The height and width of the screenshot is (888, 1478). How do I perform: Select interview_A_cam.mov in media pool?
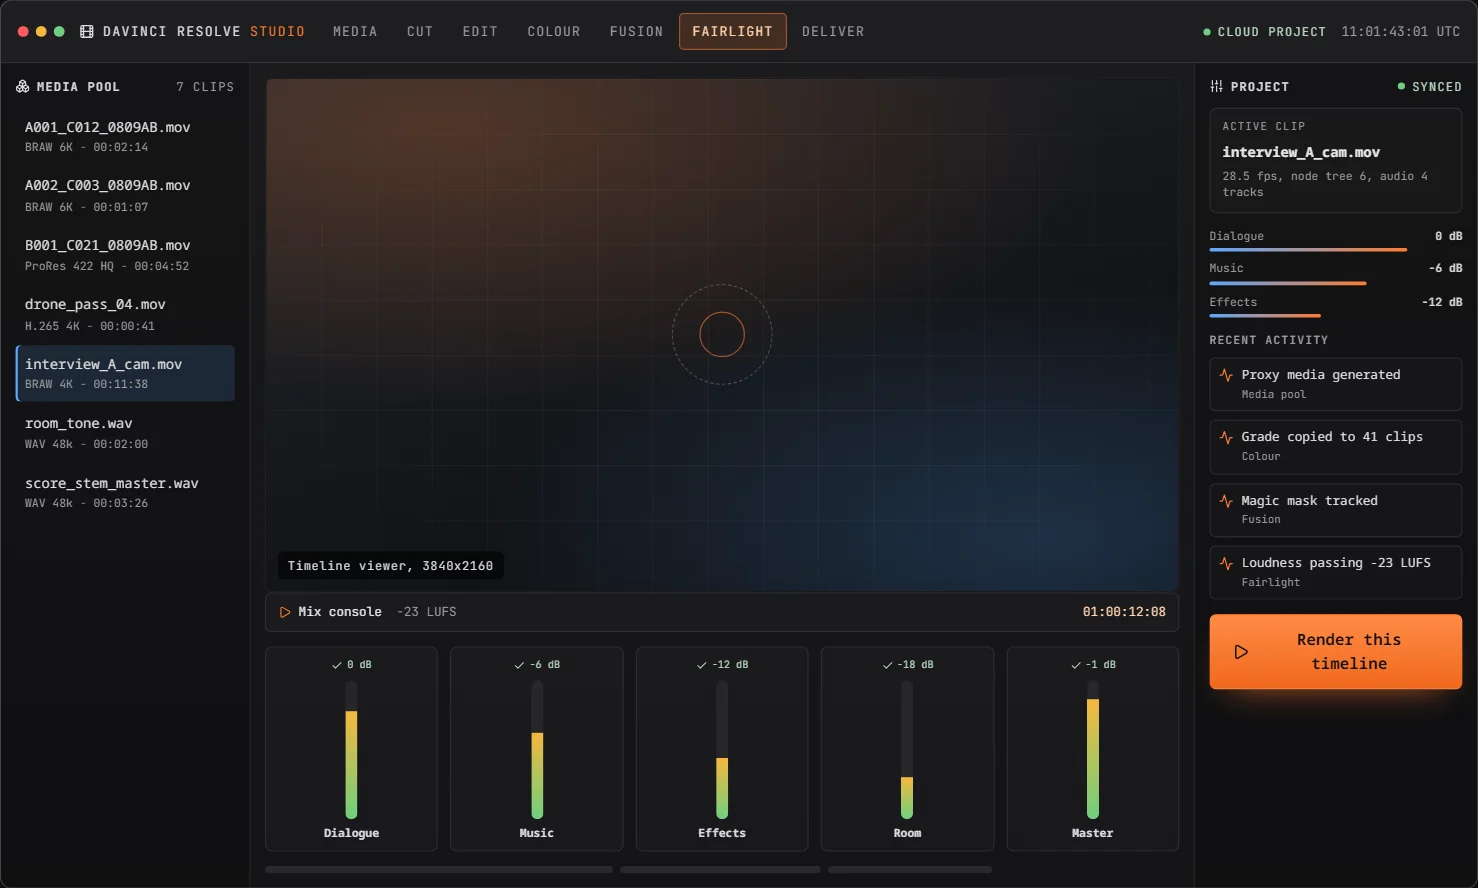coord(125,374)
